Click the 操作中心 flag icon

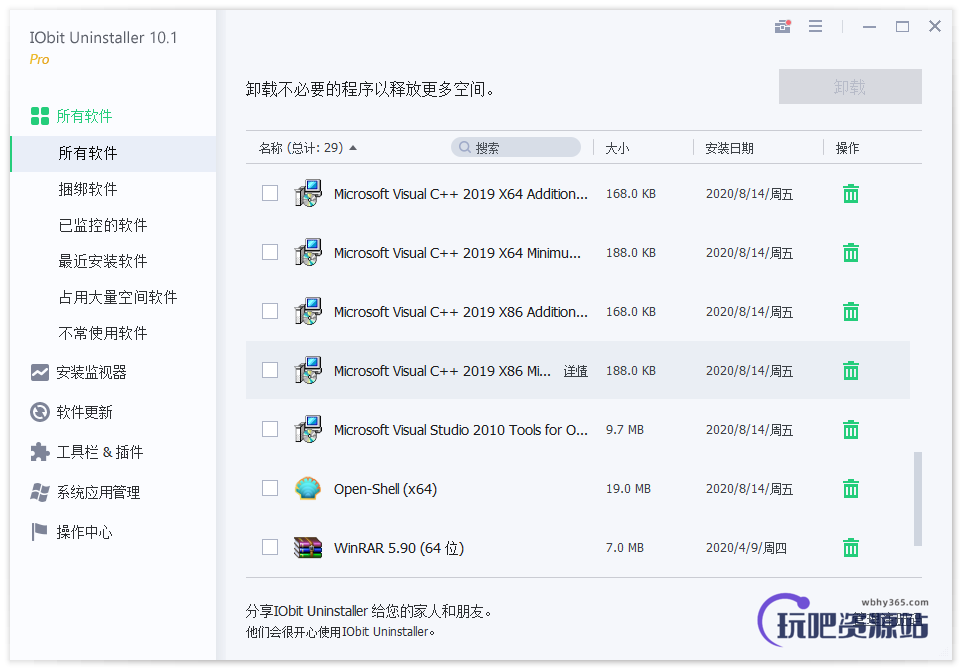(x=40, y=532)
